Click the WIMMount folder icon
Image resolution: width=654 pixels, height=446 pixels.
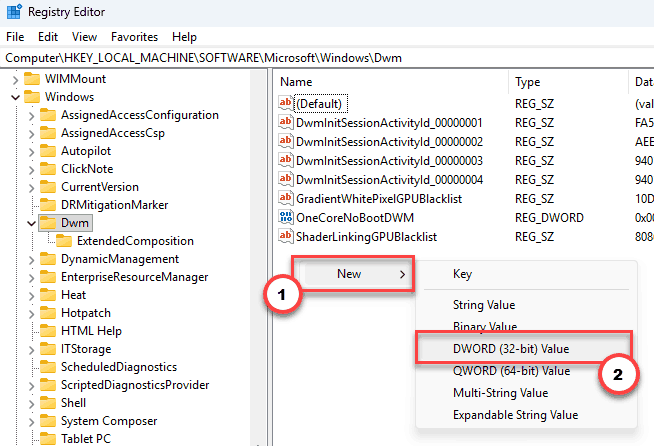32,79
